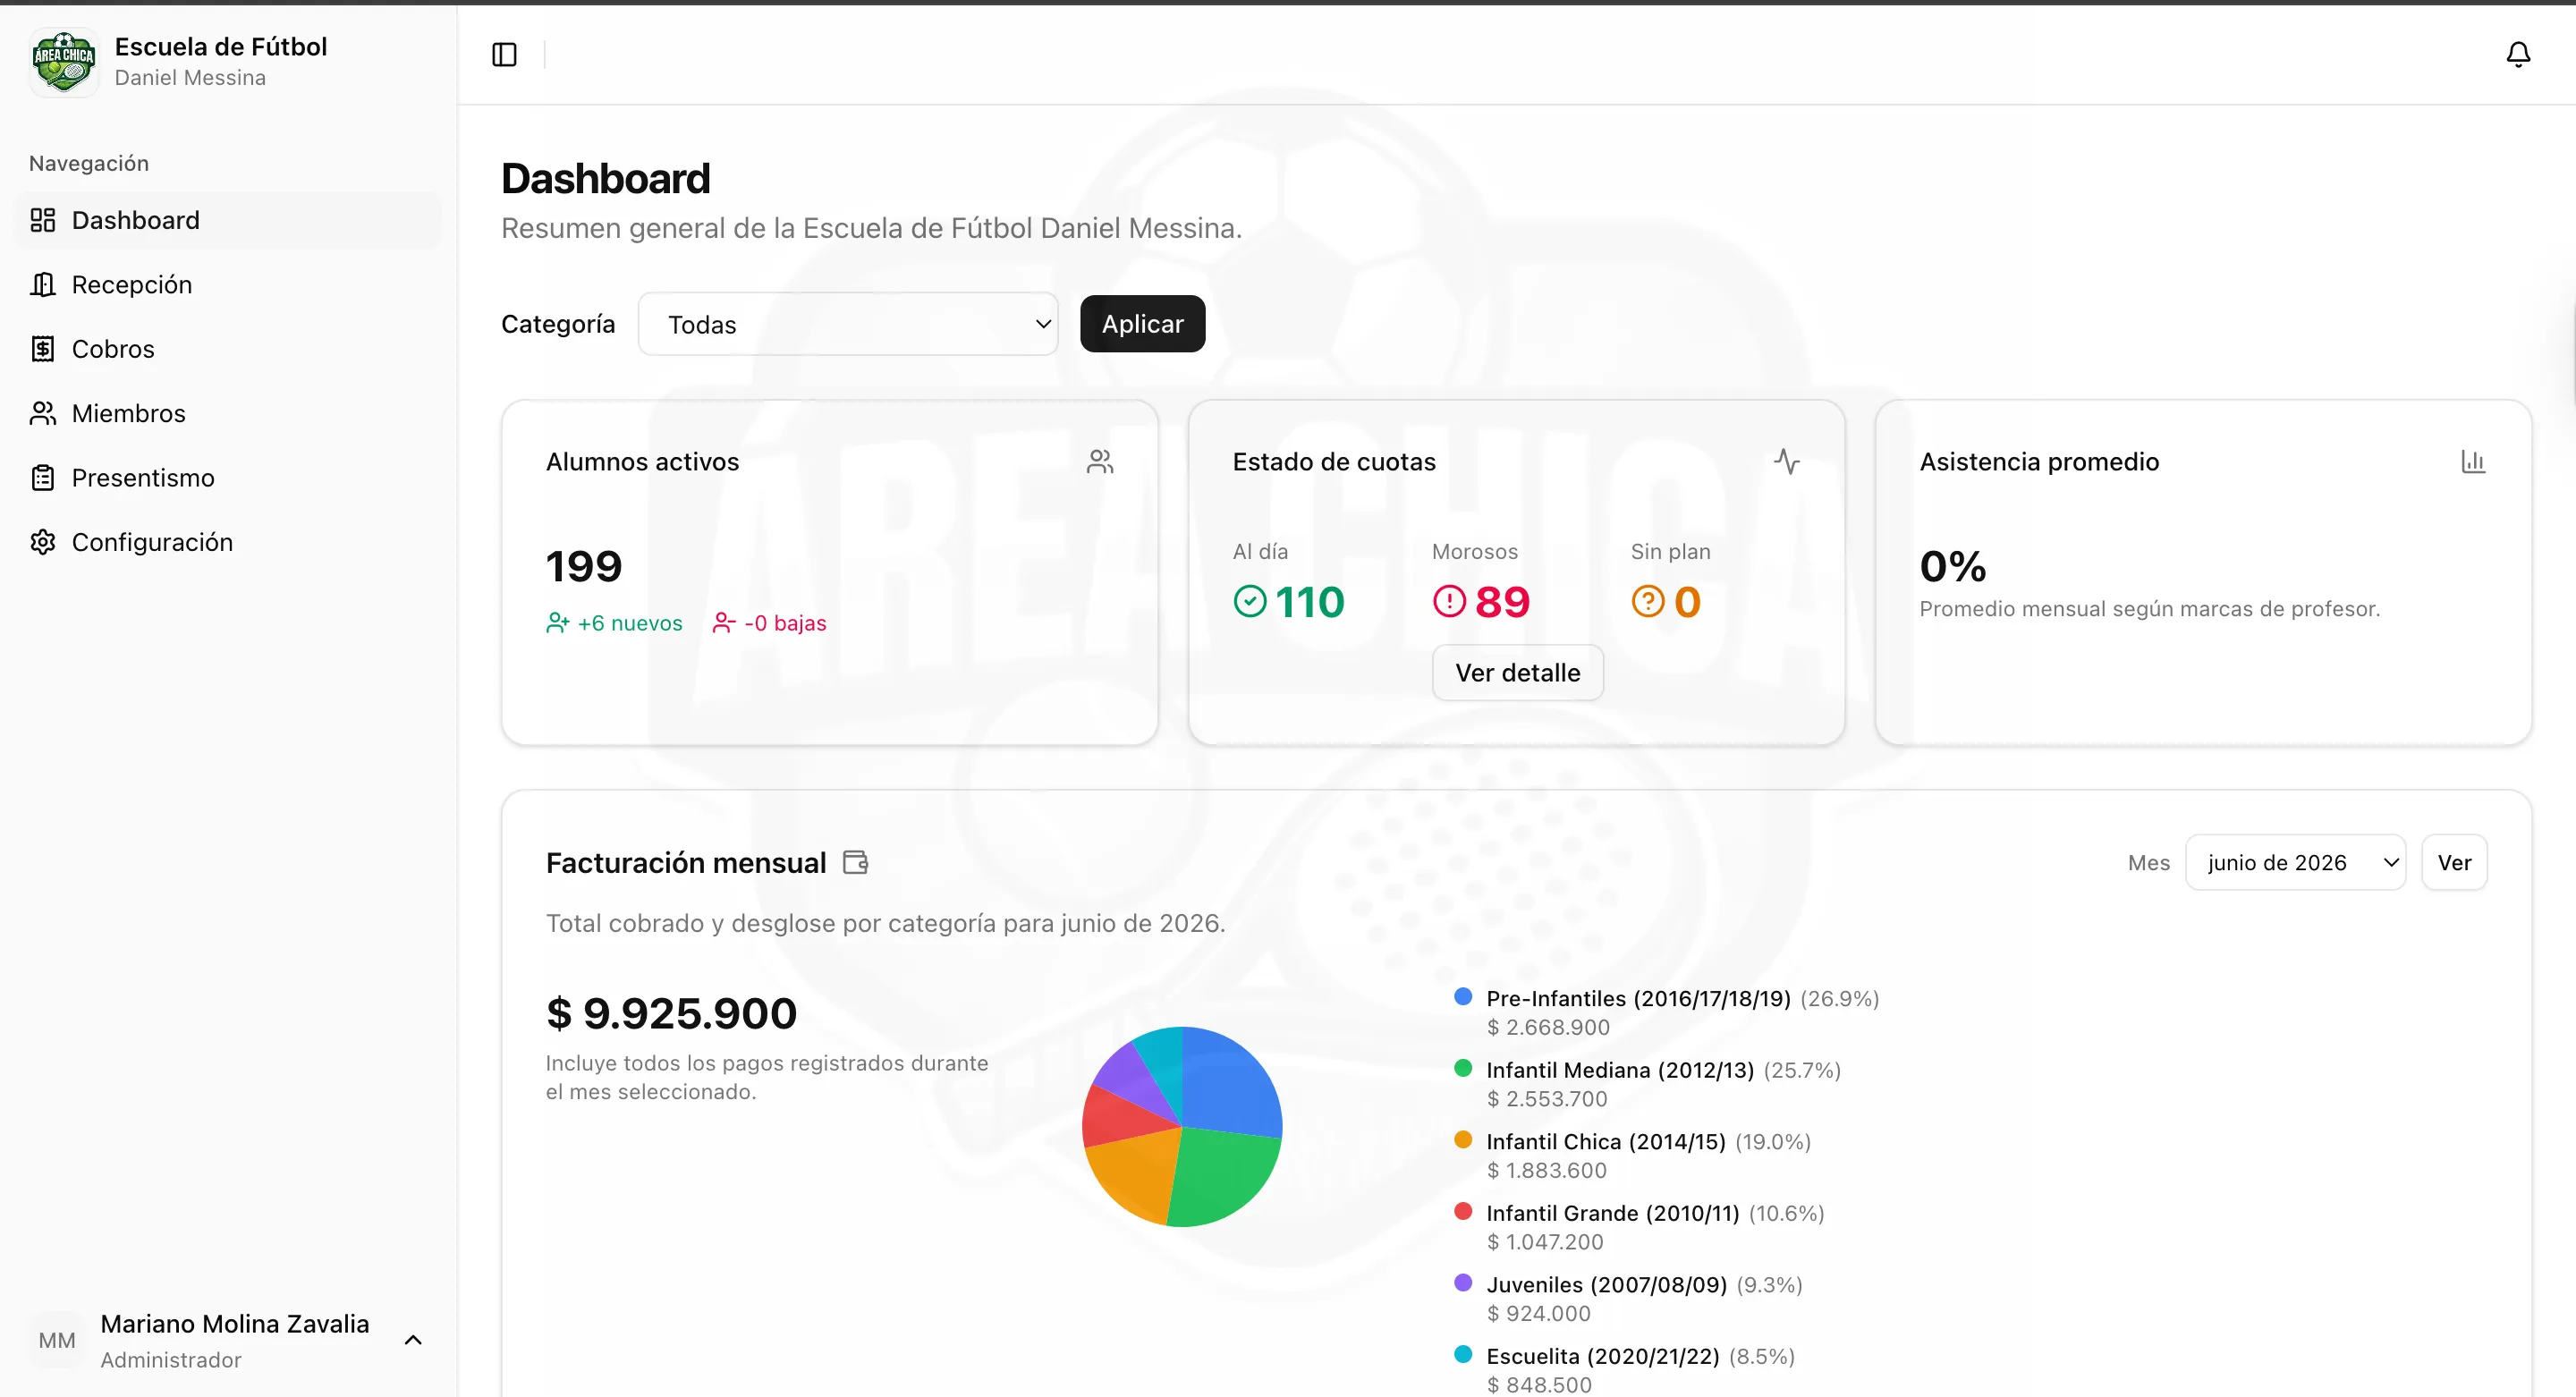Image resolution: width=2576 pixels, height=1397 pixels.
Task: Click the user-plus icon by +6 nuevos
Action: point(558,623)
